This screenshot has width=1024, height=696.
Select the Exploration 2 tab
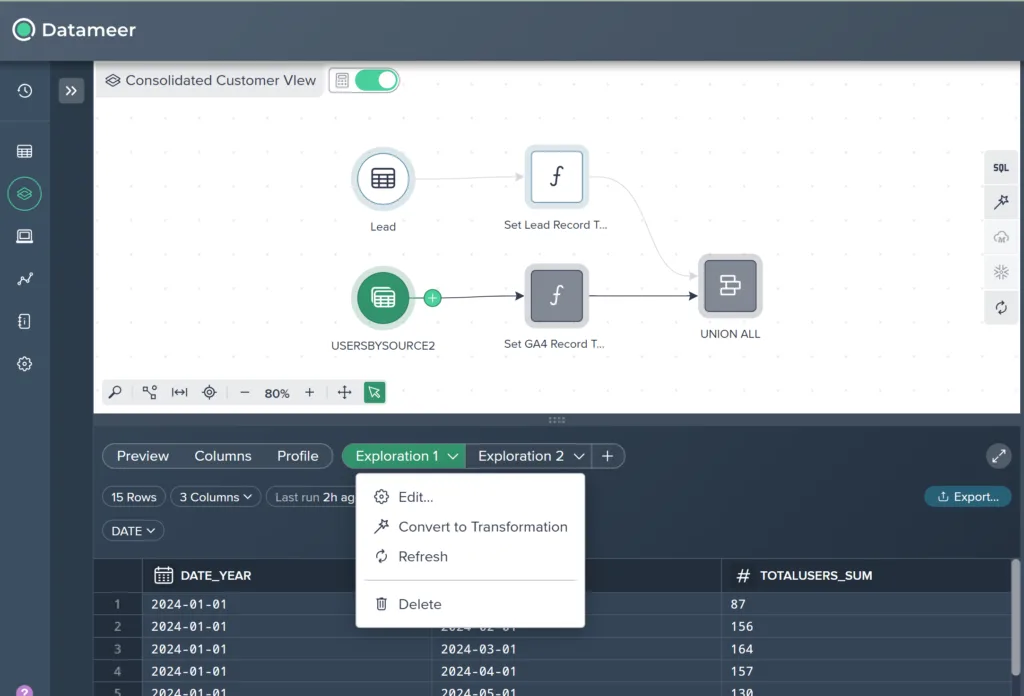click(x=520, y=456)
